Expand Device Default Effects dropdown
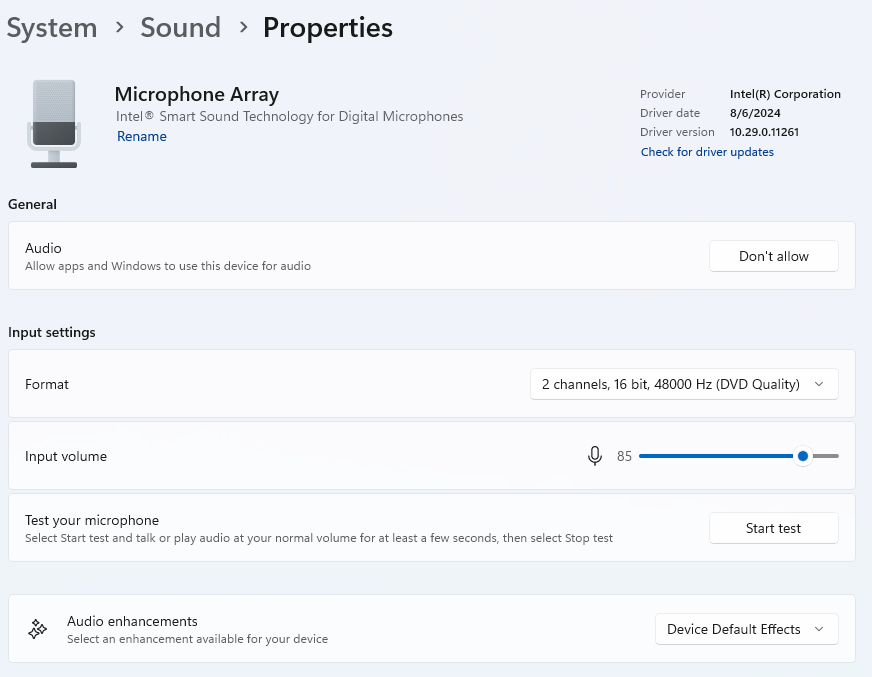The height and width of the screenshot is (677, 872). 746,629
